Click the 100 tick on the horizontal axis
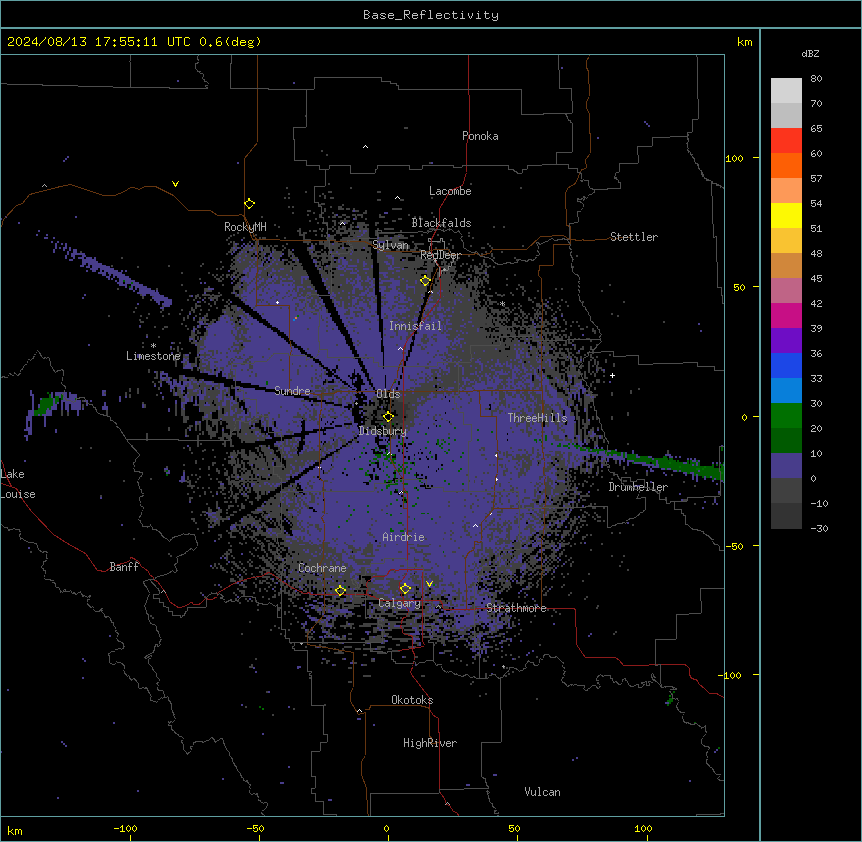This screenshot has width=862, height=842. click(x=643, y=828)
